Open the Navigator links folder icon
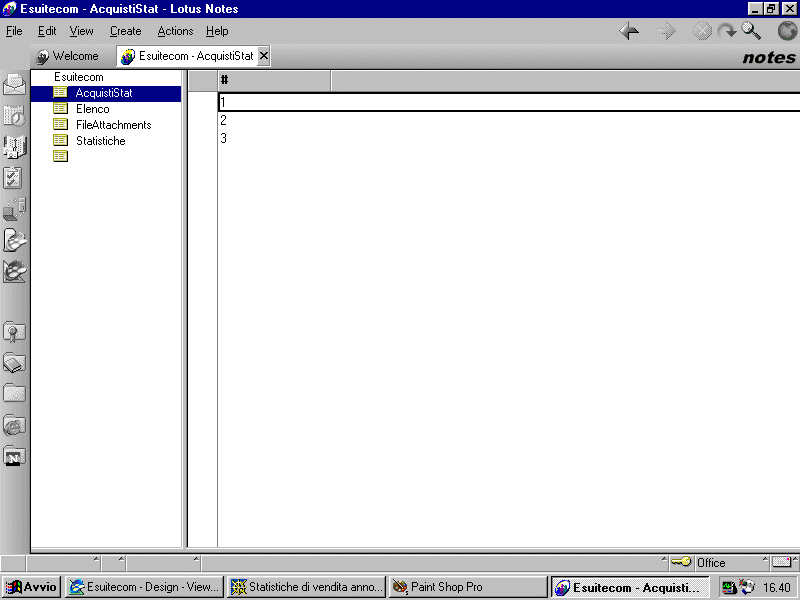The height and width of the screenshot is (600, 800). 14,456
